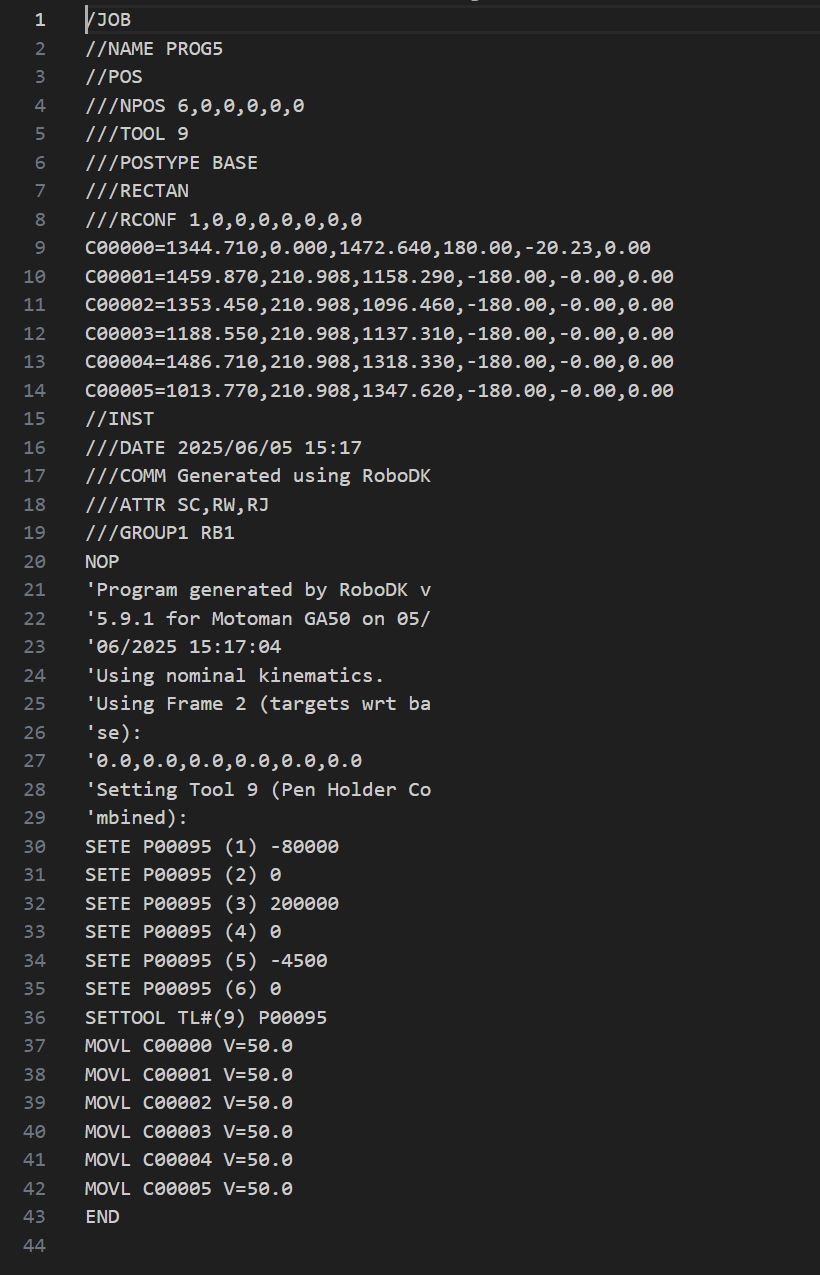The image size is (820, 1275).
Task: Click the SETE P00095 (1) -80000 line
Action: (211, 847)
